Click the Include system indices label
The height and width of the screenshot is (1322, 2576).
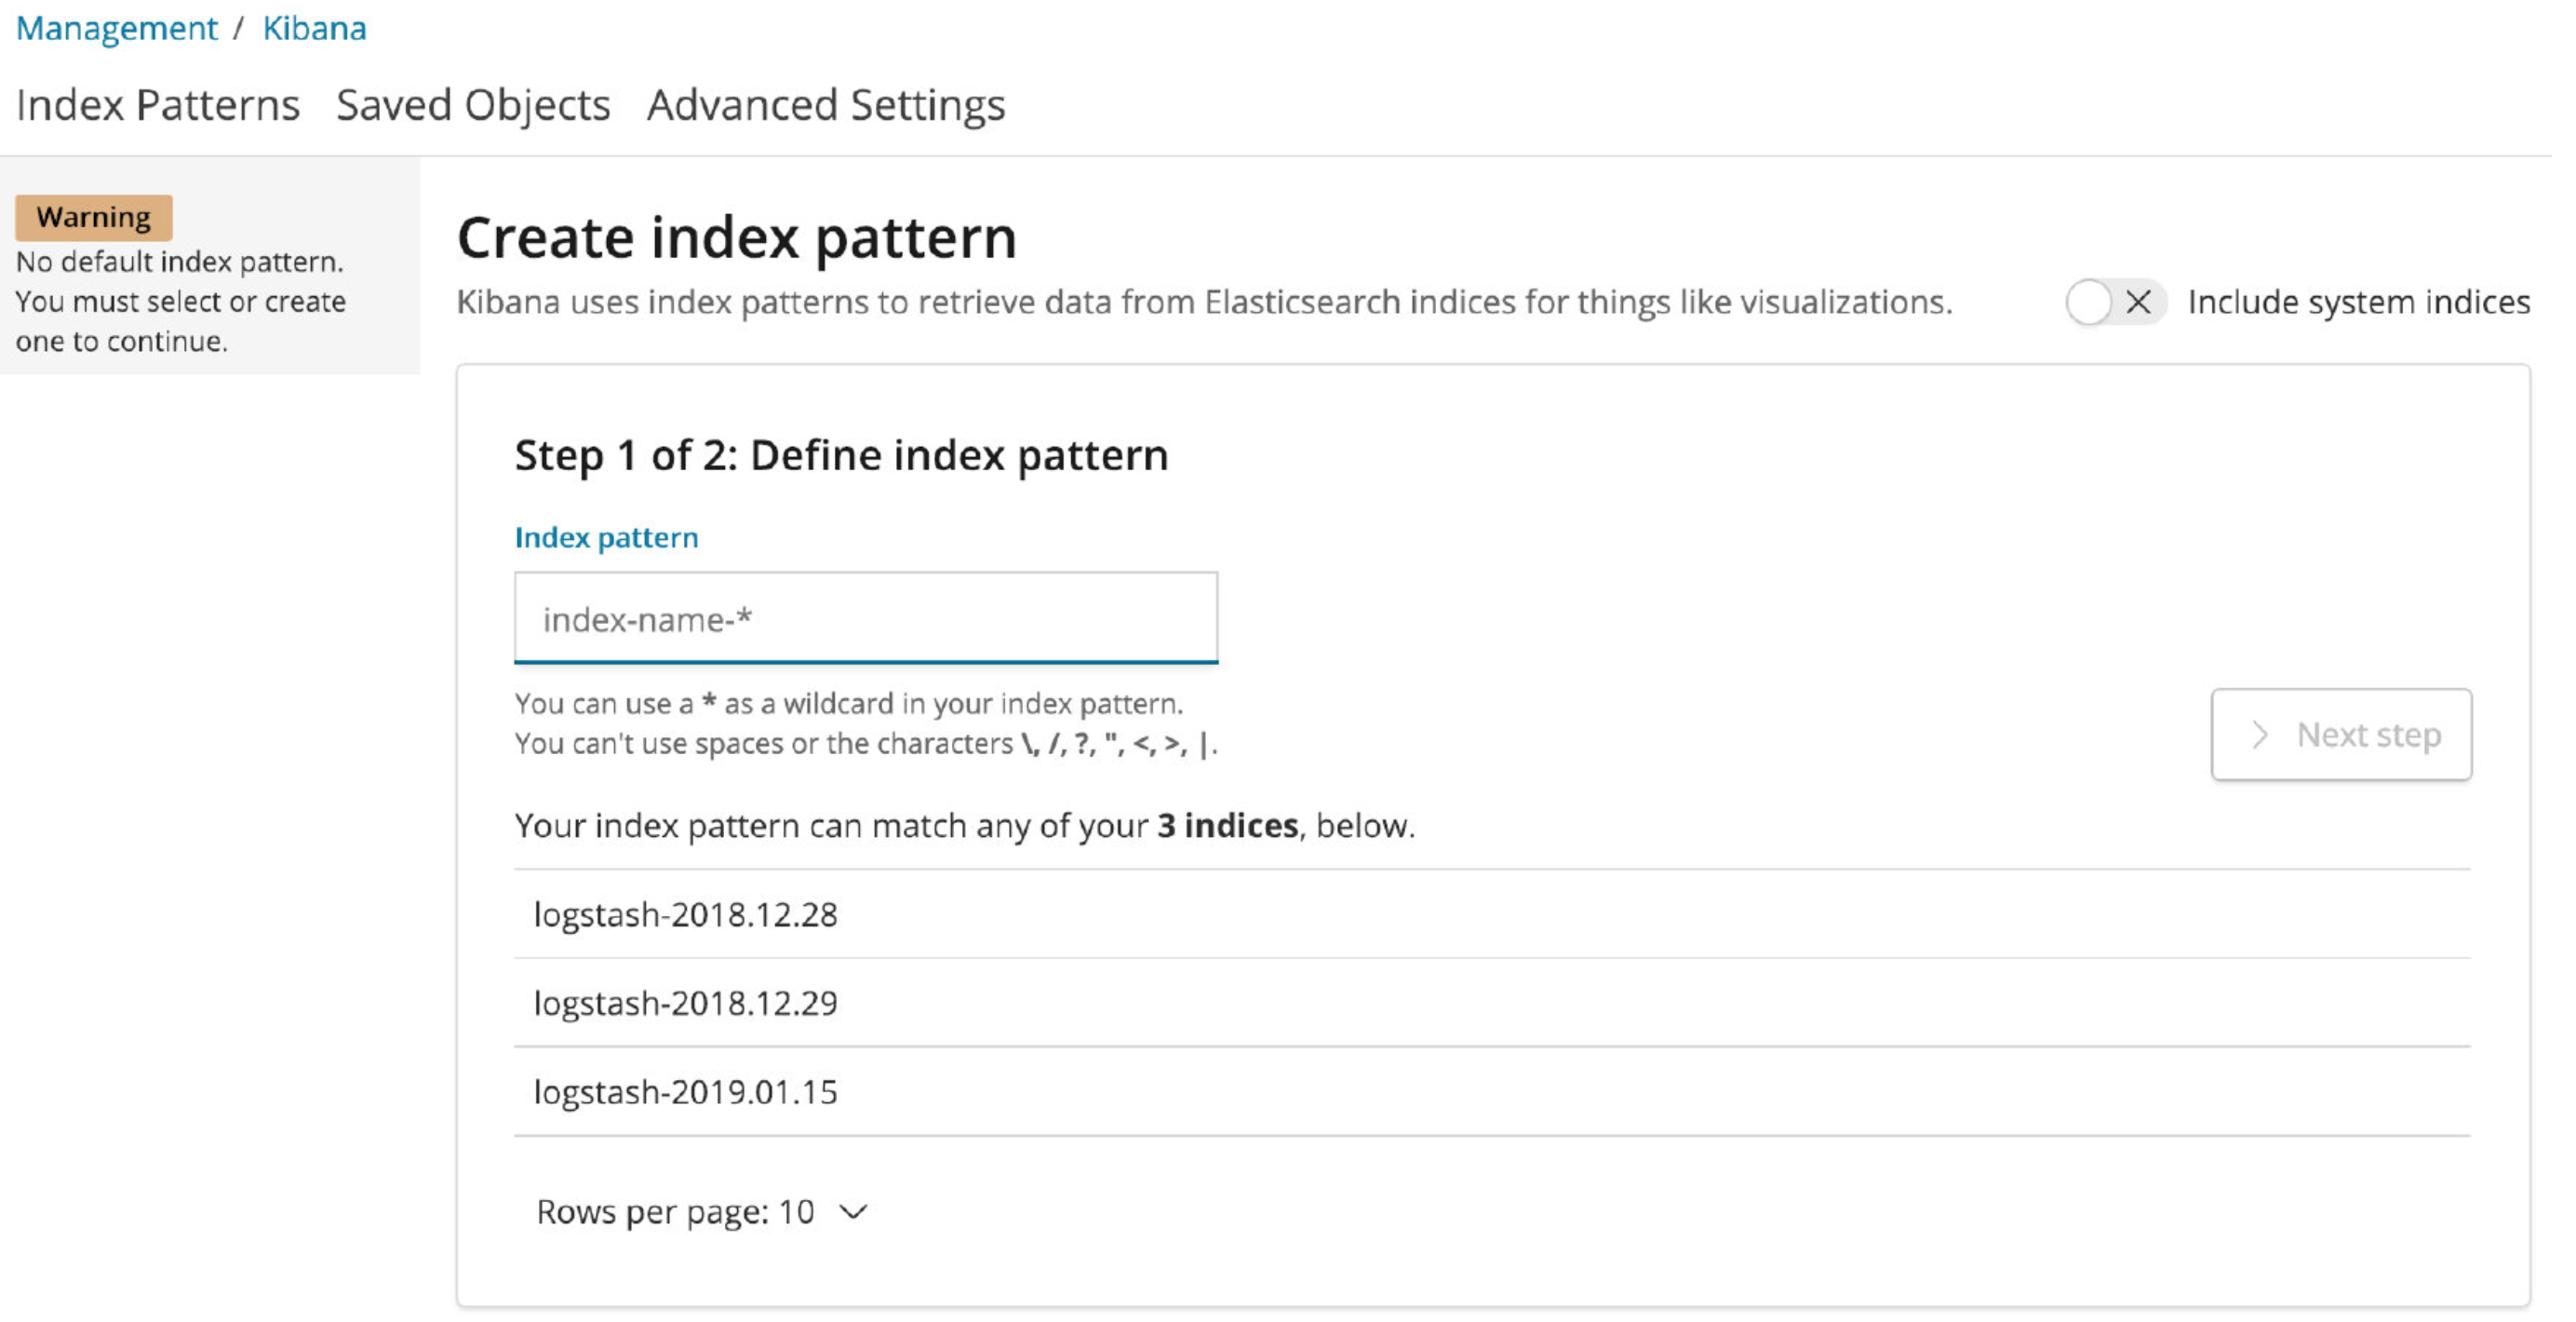pos(2359,302)
